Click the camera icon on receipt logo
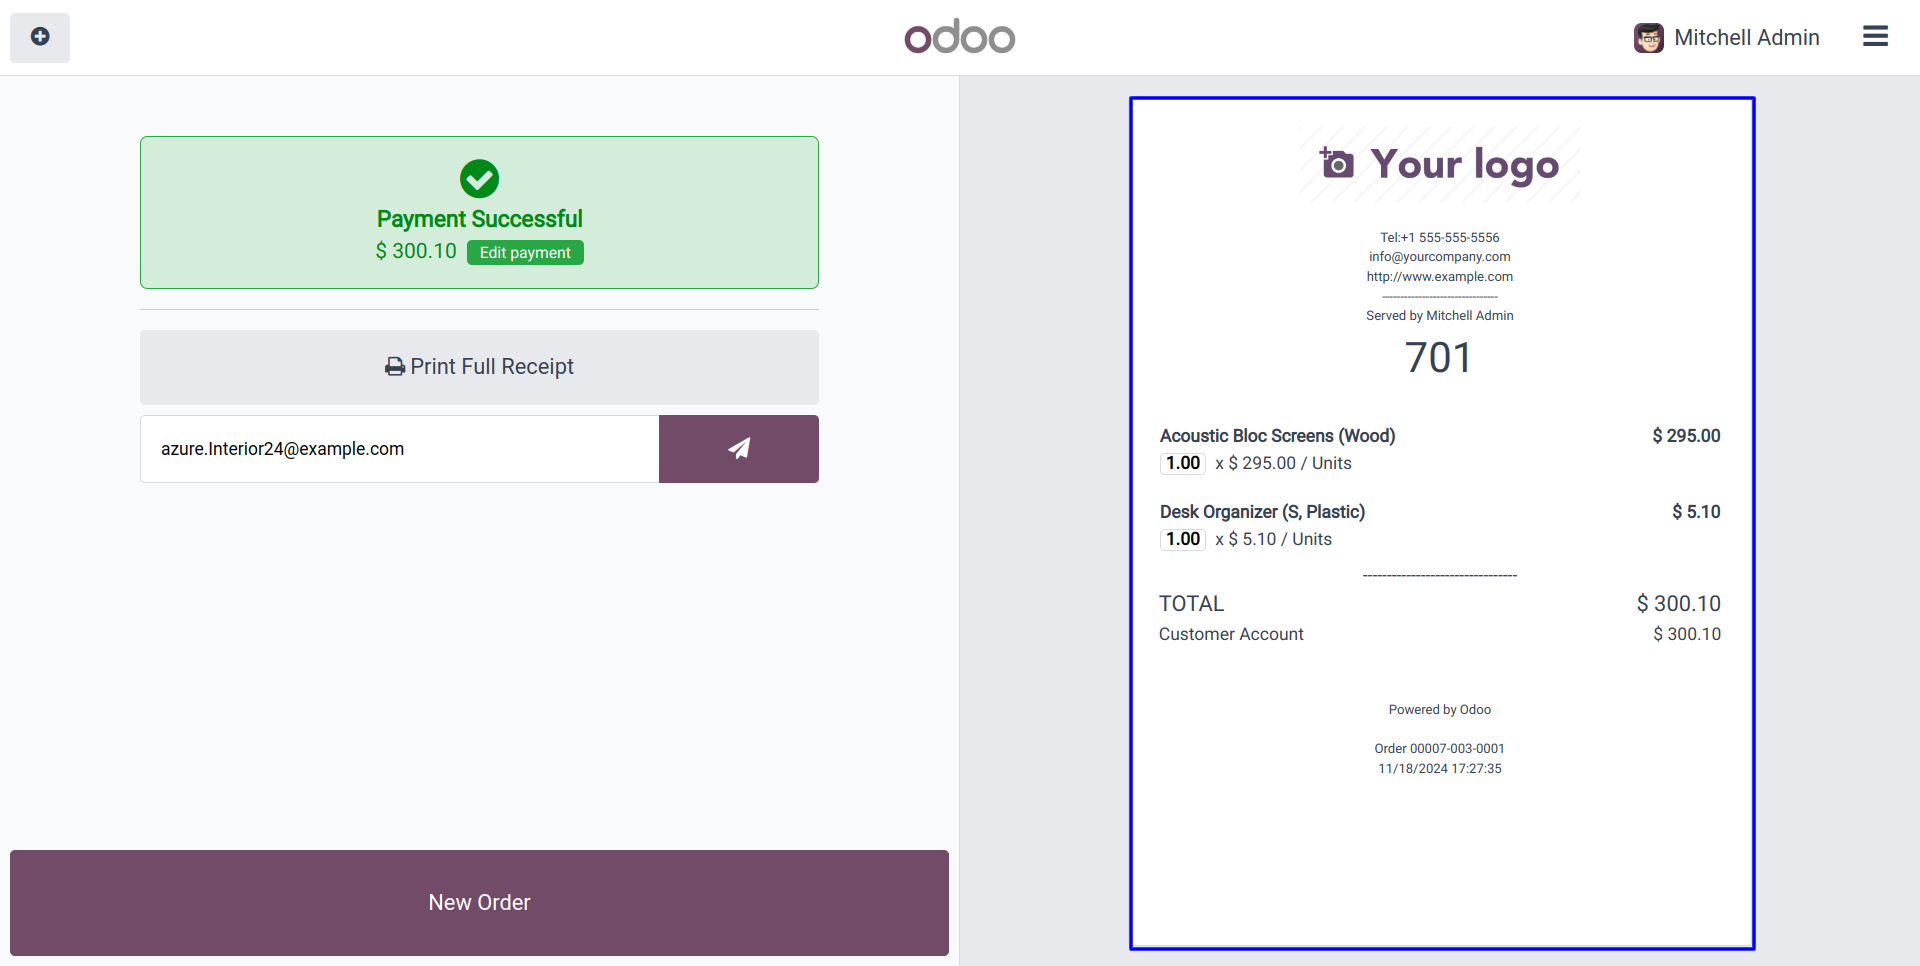This screenshot has width=1920, height=966. (1337, 163)
